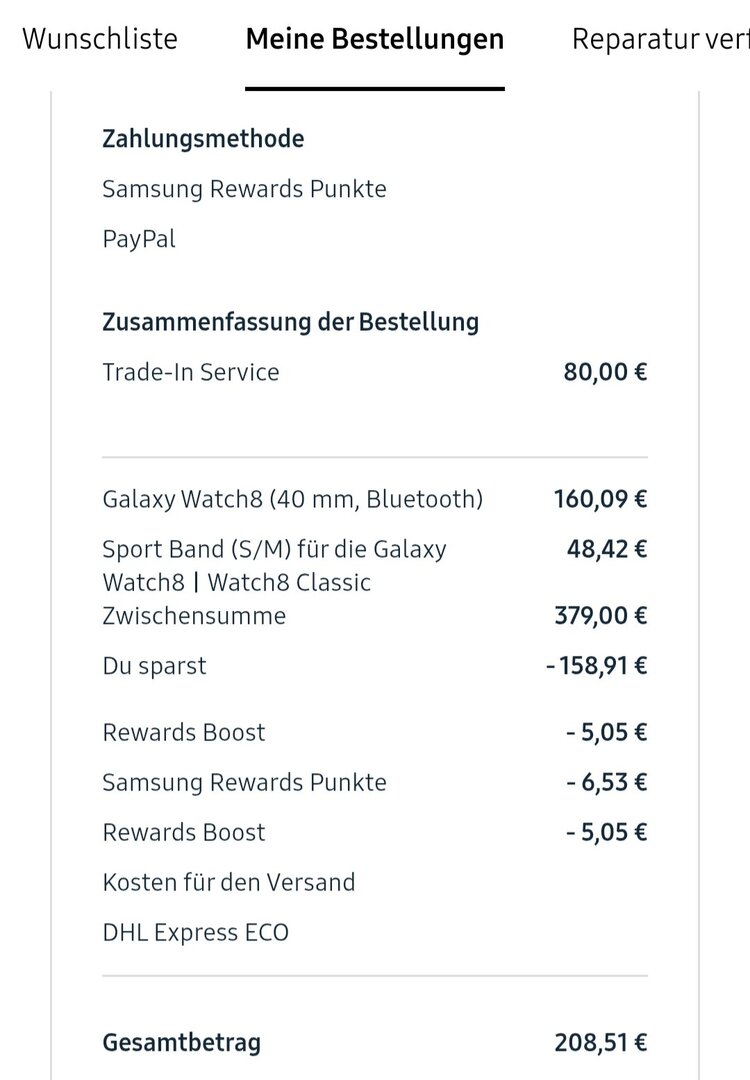Click the 208,51 € Gesamtbetrag total
The width and height of the screenshot is (750, 1080).
point(600,1043)
